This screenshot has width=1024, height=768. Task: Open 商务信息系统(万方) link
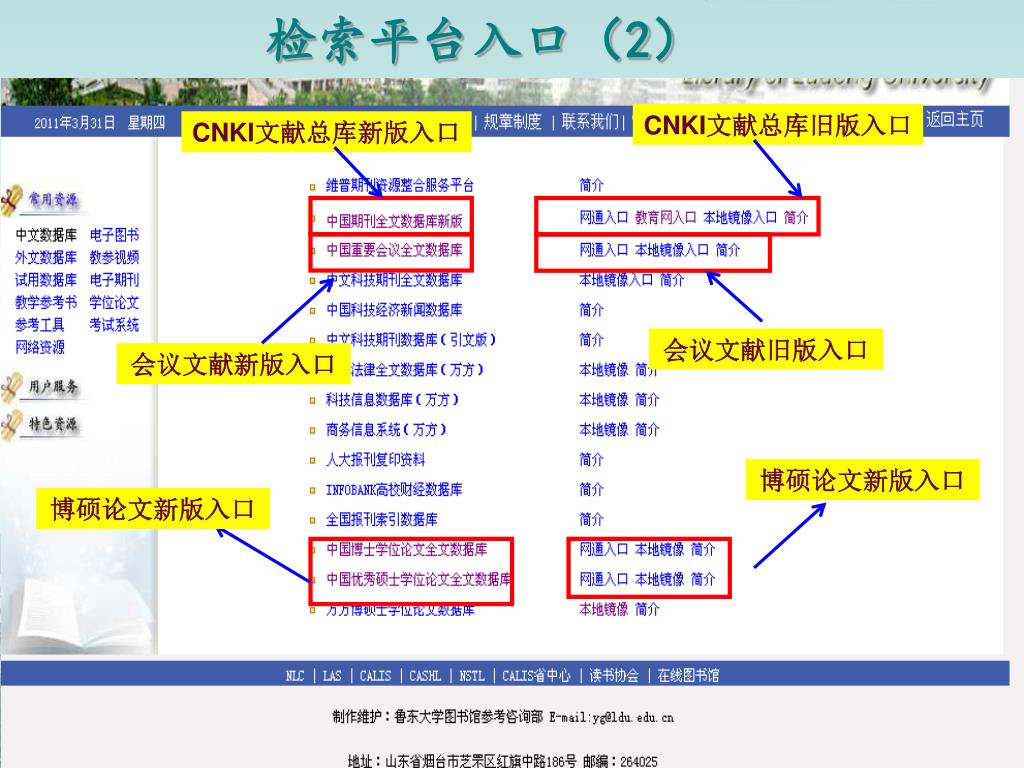387,430
